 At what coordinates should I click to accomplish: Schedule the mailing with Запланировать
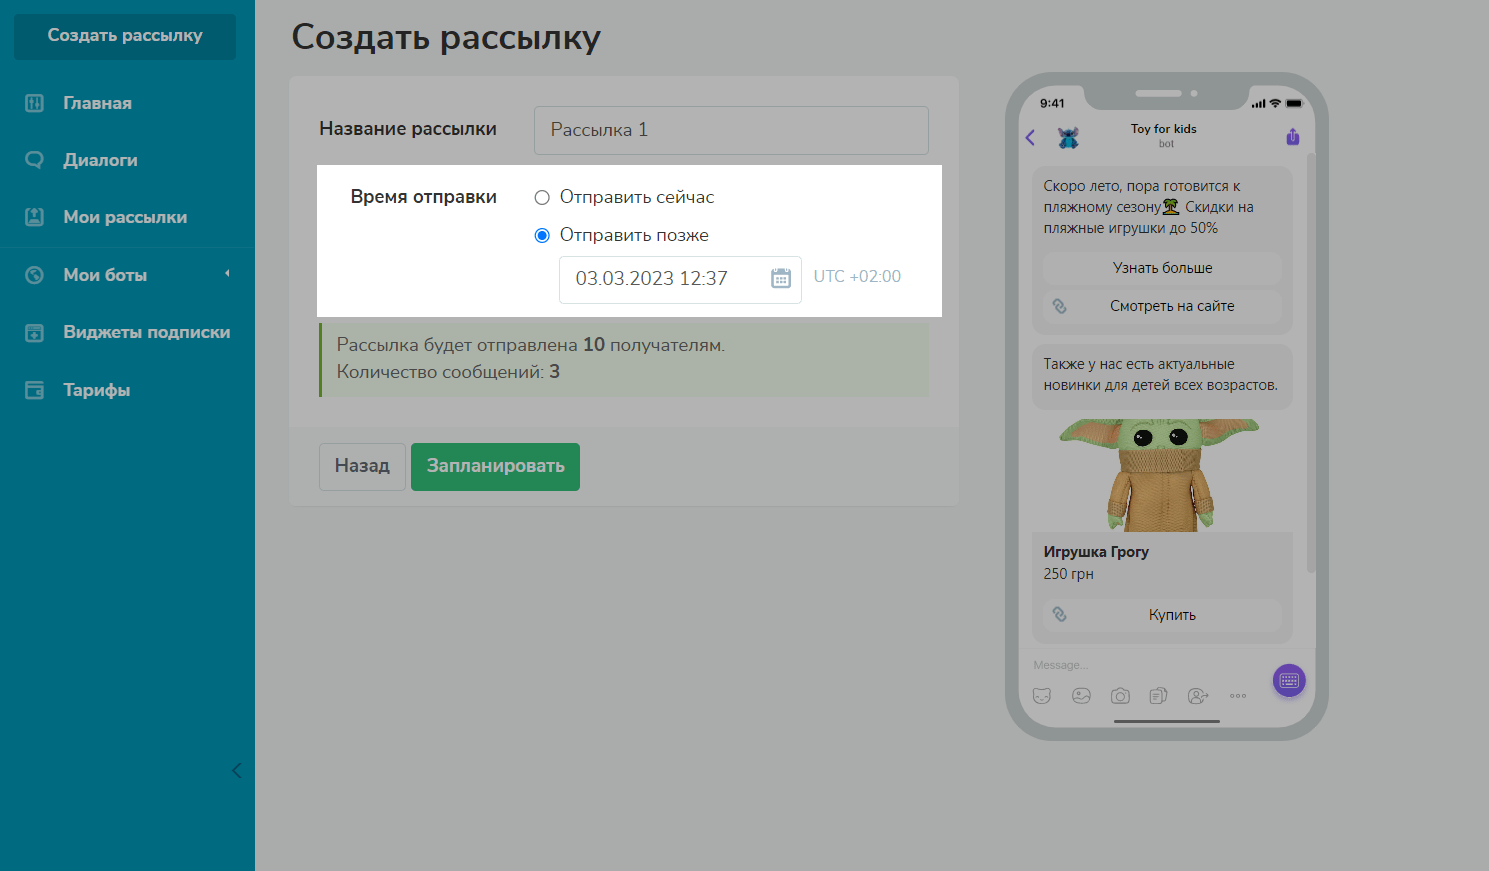(495, 467)
